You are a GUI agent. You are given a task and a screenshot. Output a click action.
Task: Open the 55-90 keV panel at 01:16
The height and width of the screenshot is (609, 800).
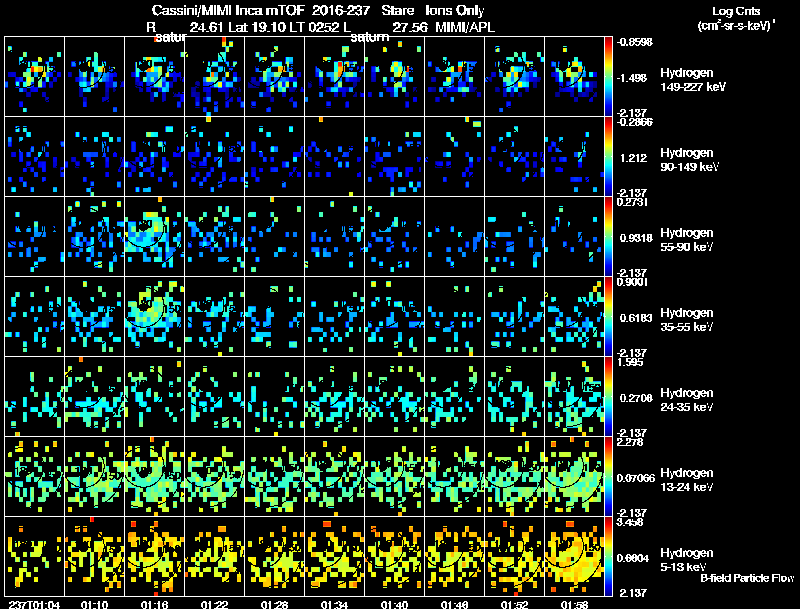point(154,236)
